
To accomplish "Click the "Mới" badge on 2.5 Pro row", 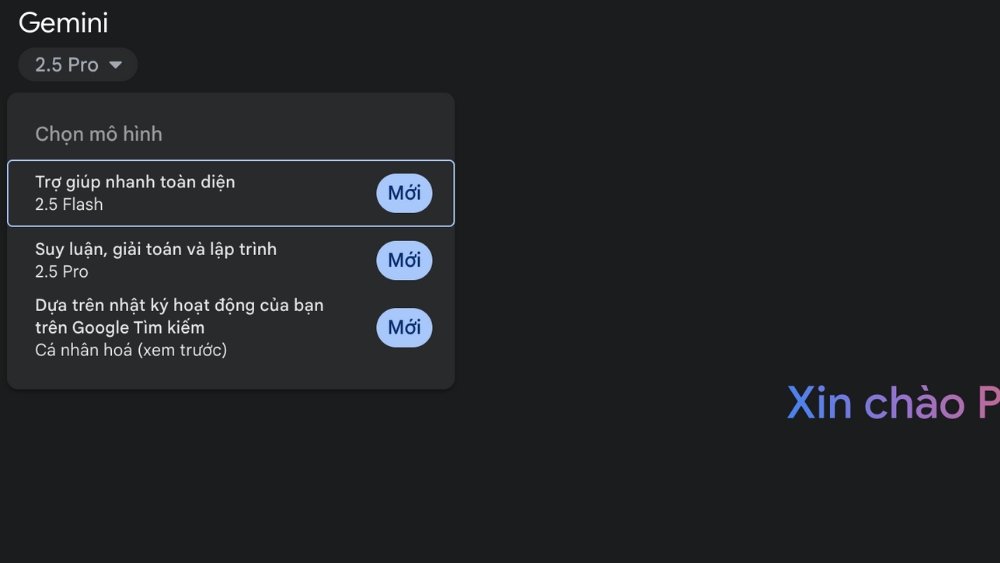I will [x=404, y=260].
